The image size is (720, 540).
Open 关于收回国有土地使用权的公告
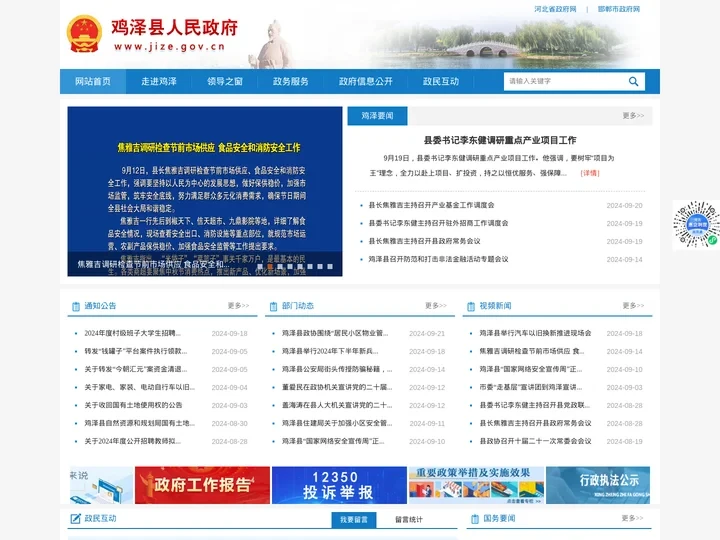[133, 405]
